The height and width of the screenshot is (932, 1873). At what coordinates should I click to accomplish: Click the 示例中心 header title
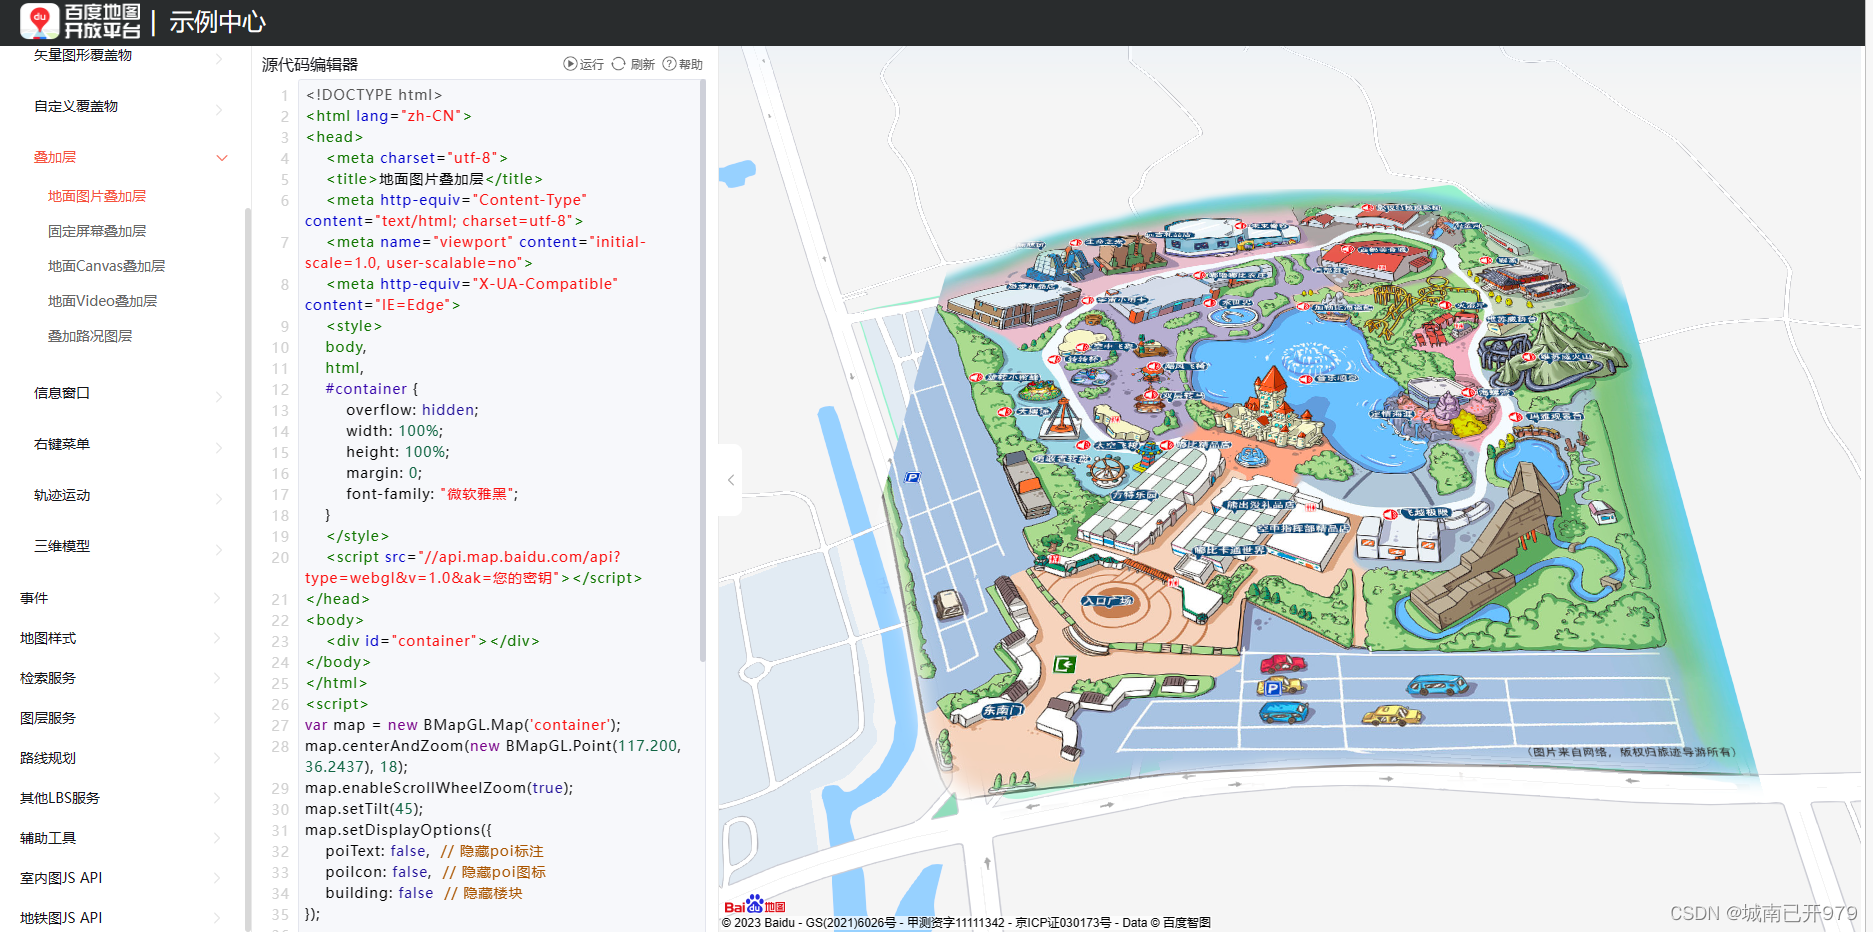tap(217, 22)
